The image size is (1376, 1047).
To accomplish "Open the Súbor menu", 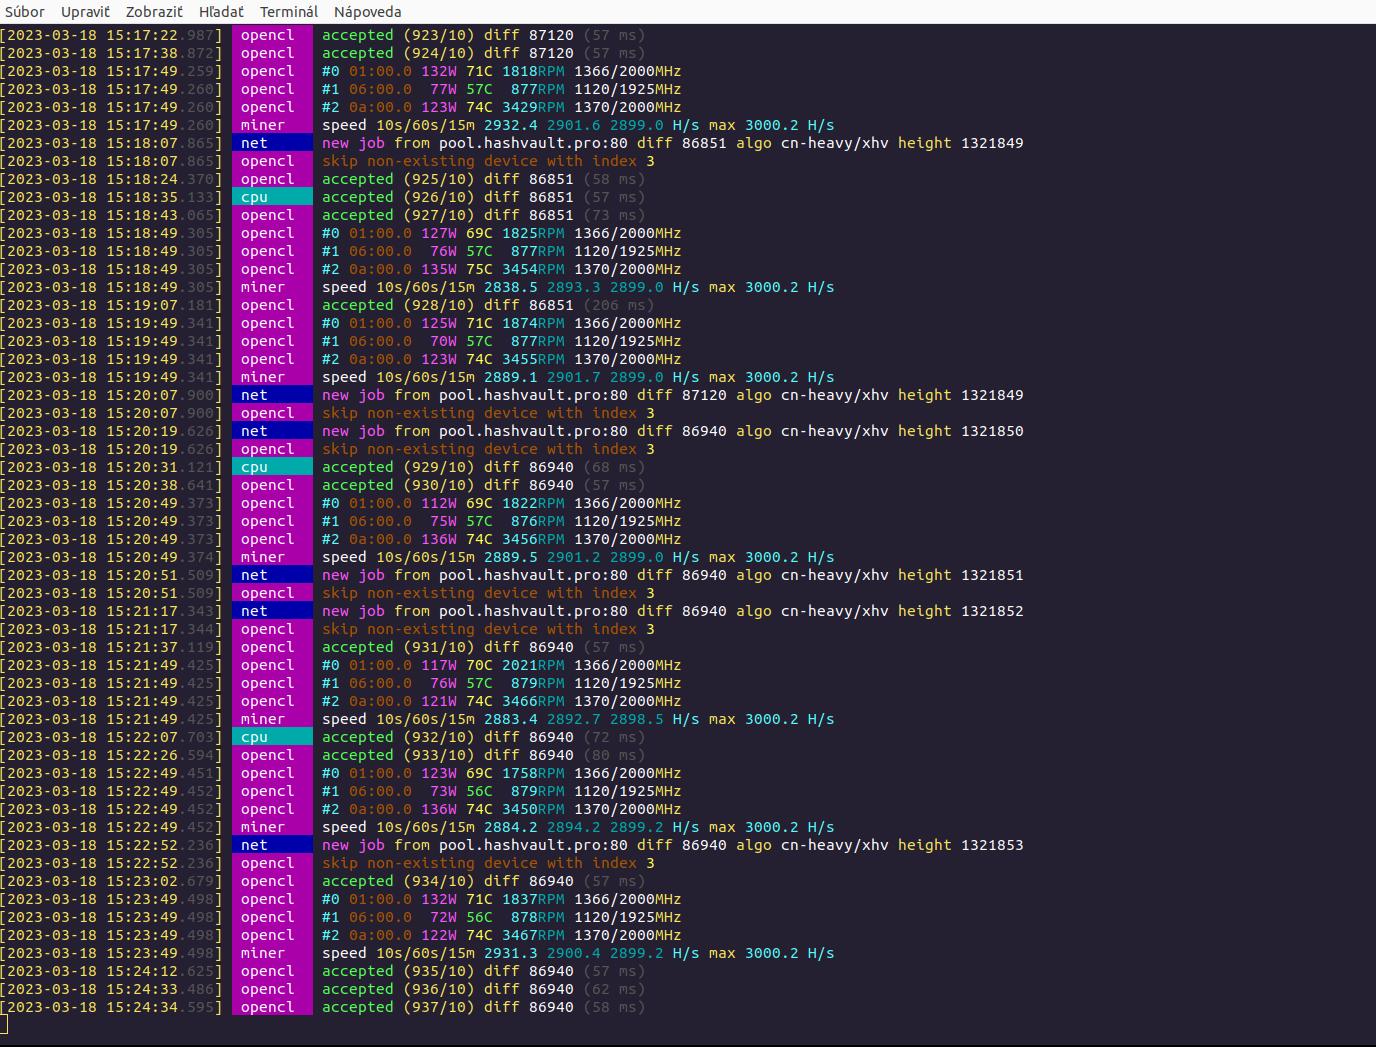I will (24, 12).
